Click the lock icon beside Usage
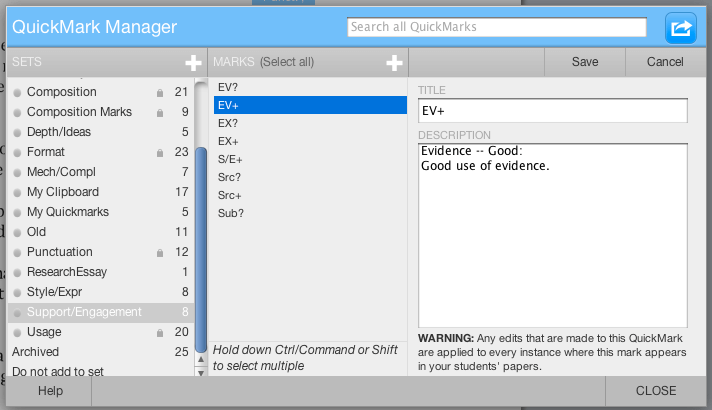Image resolution: width=712 pixels, height=410 pixels. 159,332
